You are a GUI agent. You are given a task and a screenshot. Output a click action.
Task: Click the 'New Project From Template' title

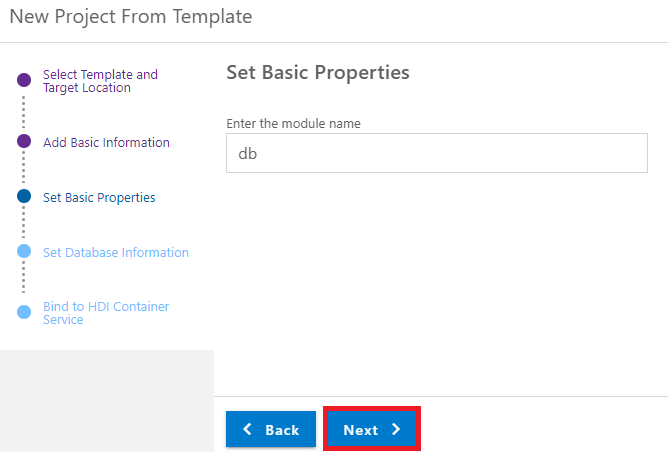(131, 17)
